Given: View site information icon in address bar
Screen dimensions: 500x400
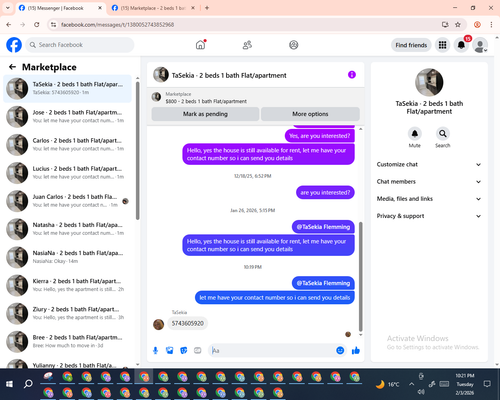Looking at the screenshot, I should point(53,25).
